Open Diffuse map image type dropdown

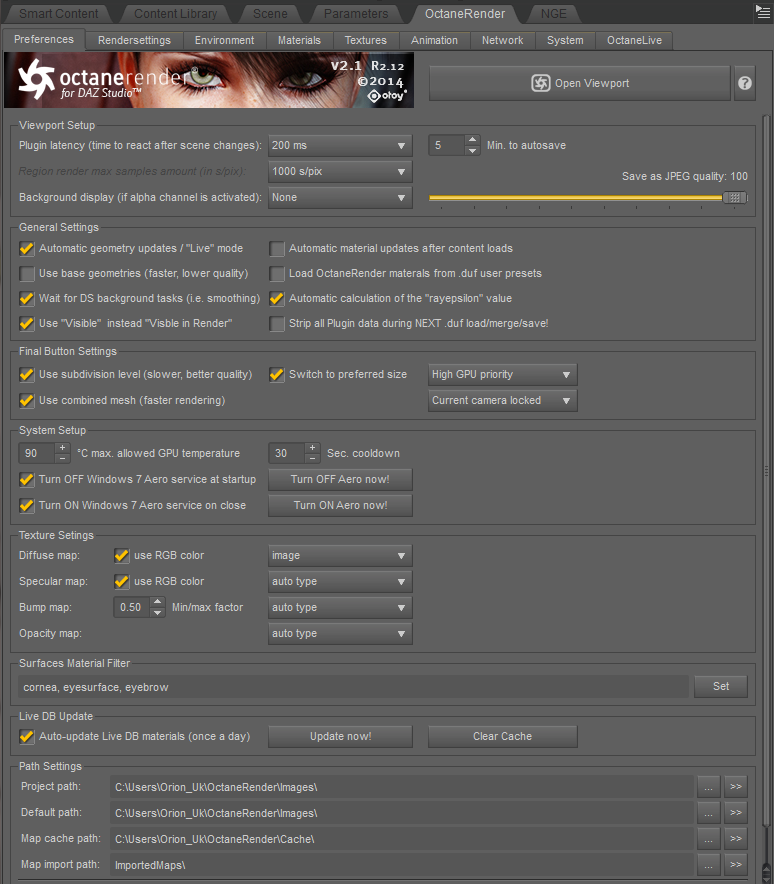(x=340, y=555)
